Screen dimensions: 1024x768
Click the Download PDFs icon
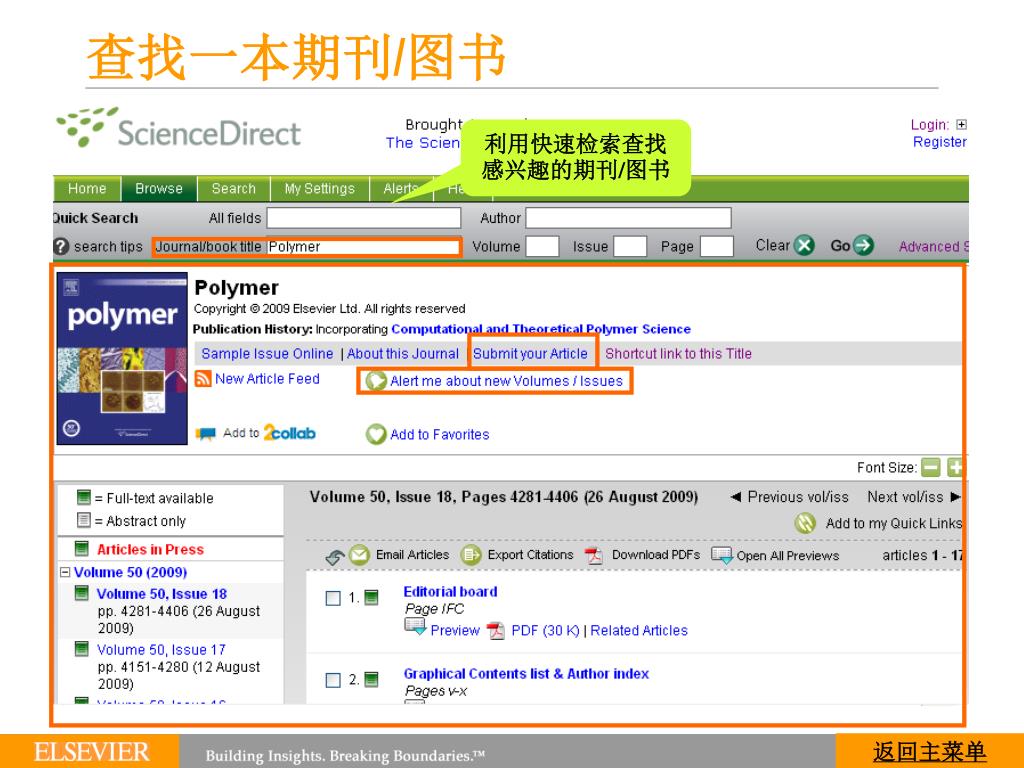(x=594, y=556)
